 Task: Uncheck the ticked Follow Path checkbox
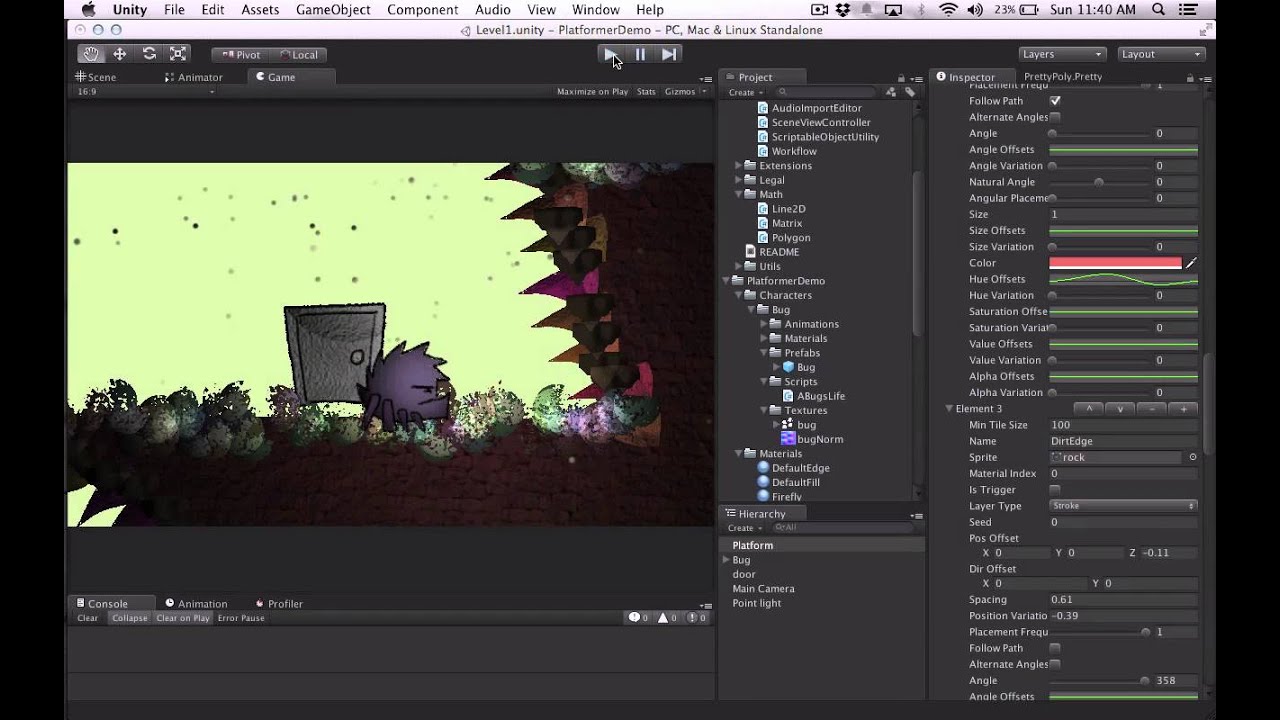click(1055, 101)
